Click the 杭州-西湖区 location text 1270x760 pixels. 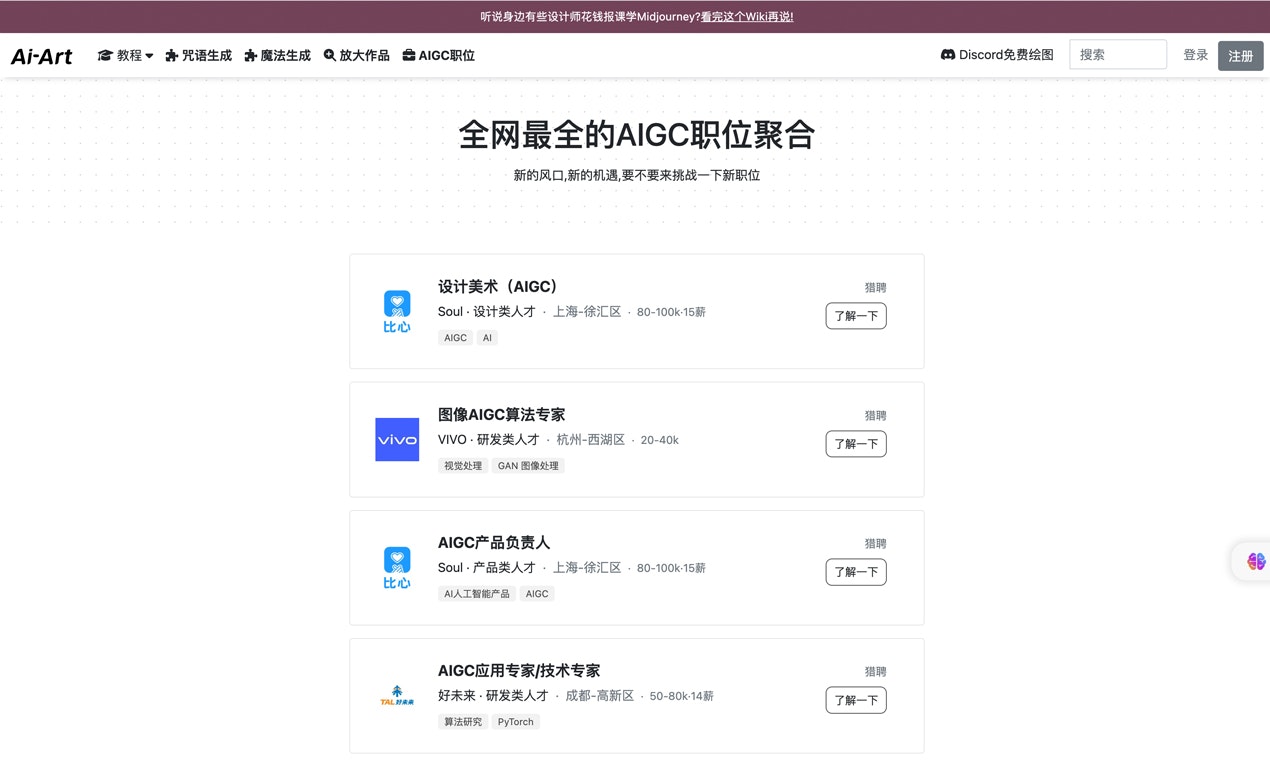click(x=591, y=440)
